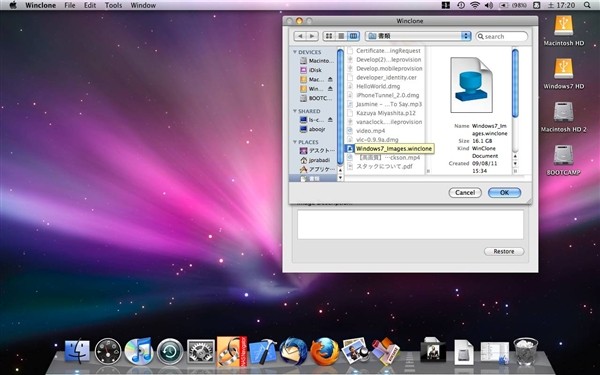
Task: Select aboojr shared computer in sidebar
Action: point(313,129)
